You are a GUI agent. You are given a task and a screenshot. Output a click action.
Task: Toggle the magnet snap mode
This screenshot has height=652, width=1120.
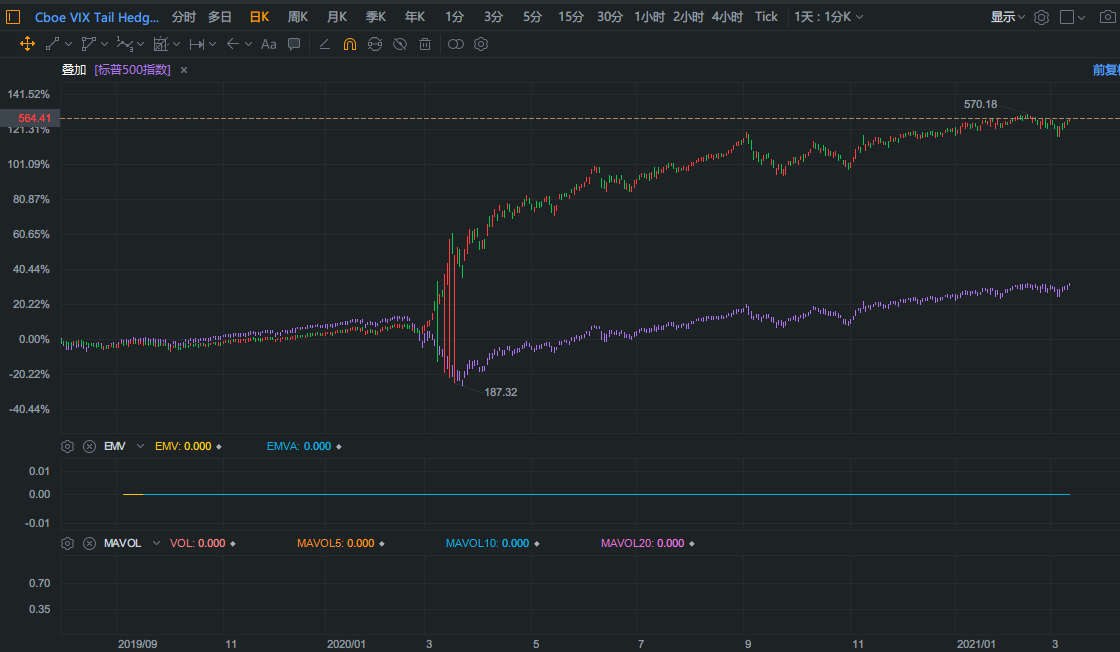point(349,44)
